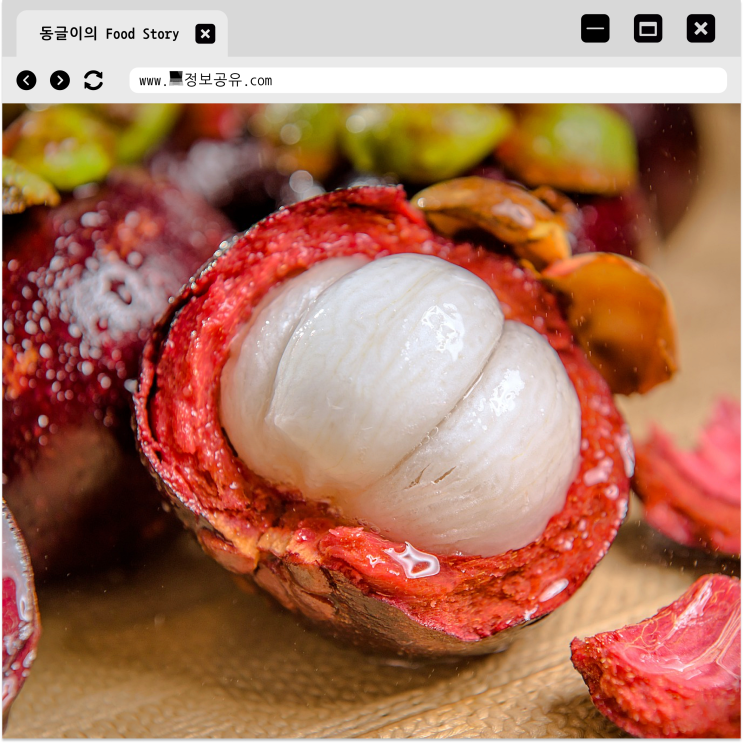Close the 동글이의 Food Story tab

click(x=205, y=34)
